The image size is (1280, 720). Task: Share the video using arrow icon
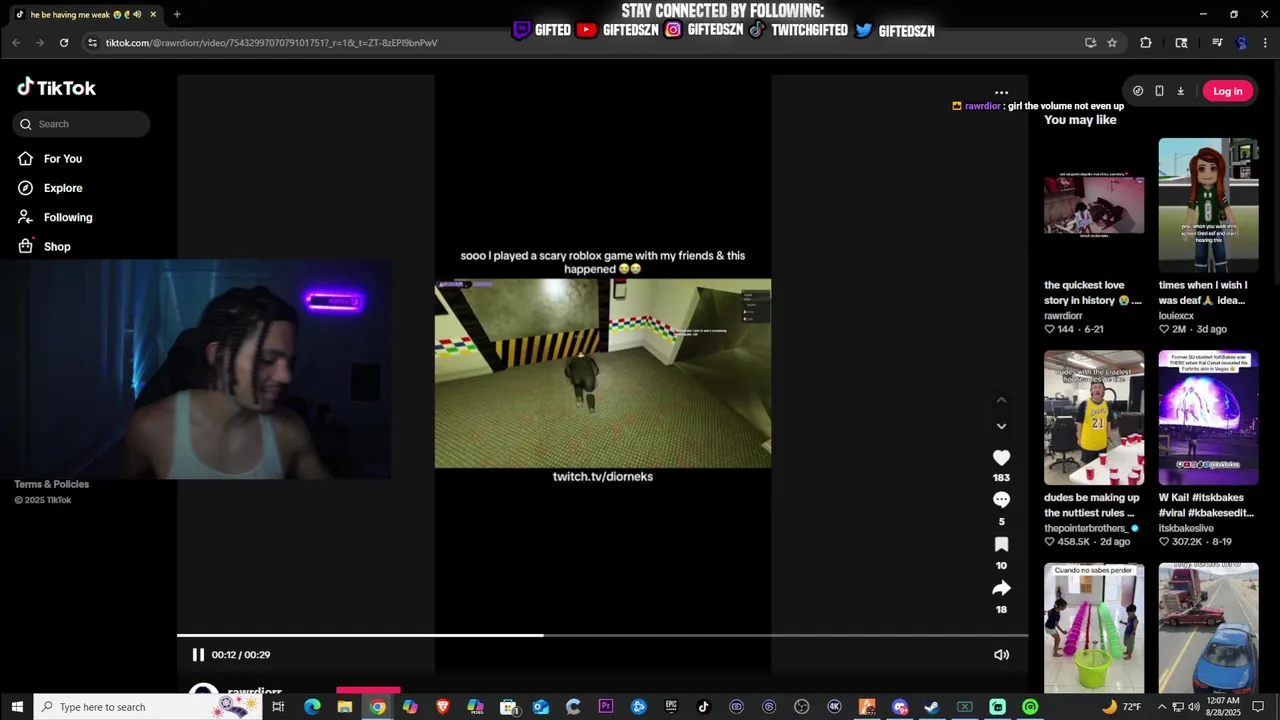(1001, 588)
